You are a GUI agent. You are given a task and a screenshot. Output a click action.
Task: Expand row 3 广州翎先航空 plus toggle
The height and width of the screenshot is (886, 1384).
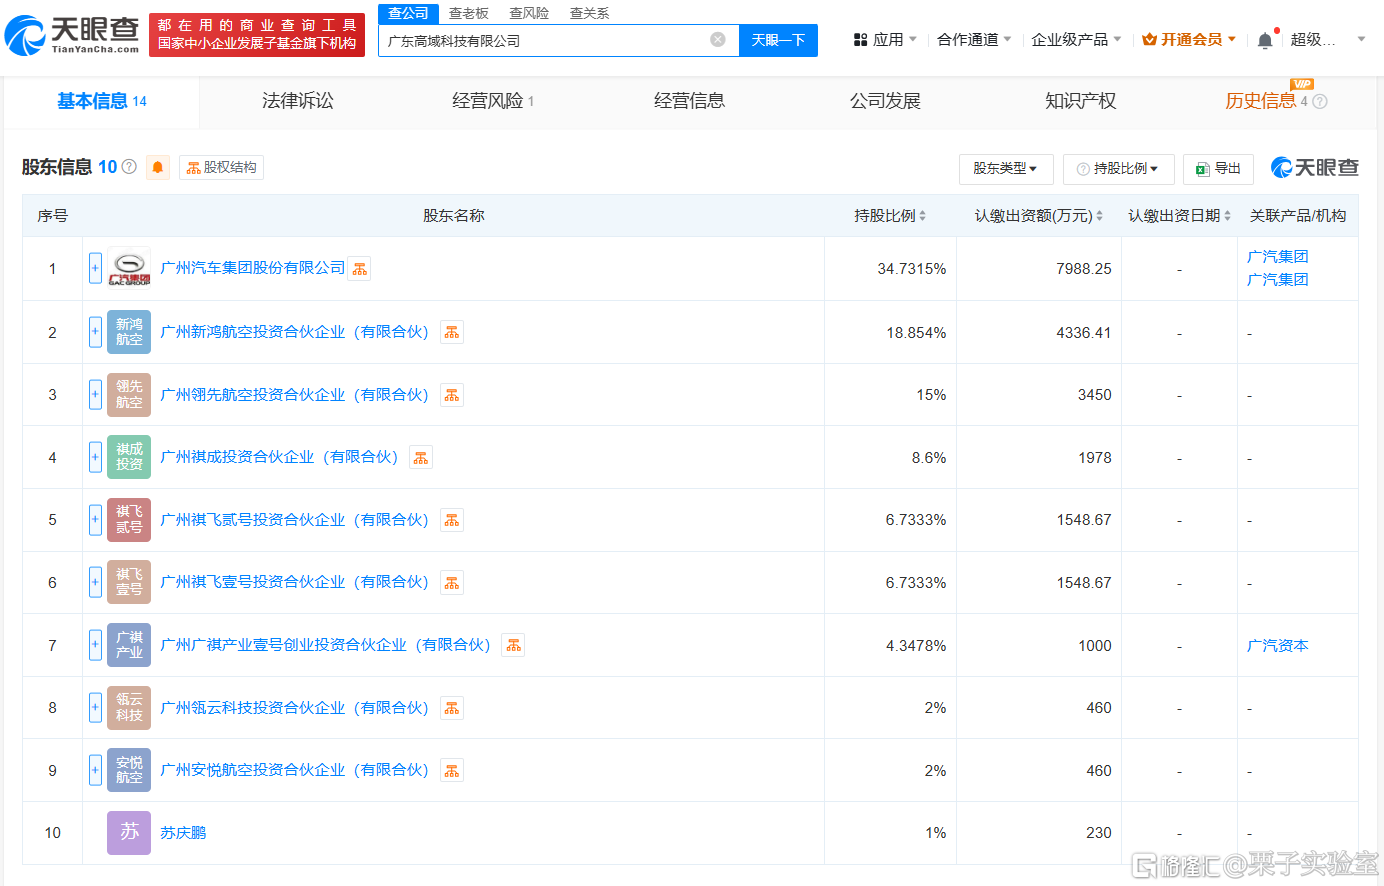point(95,395)
